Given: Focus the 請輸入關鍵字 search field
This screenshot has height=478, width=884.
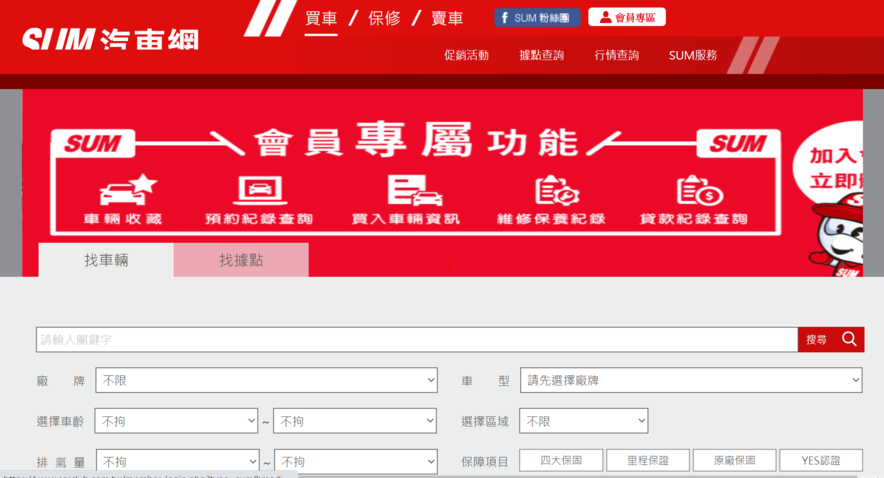Looking at the screenshot, I should [x=417, y=339].
